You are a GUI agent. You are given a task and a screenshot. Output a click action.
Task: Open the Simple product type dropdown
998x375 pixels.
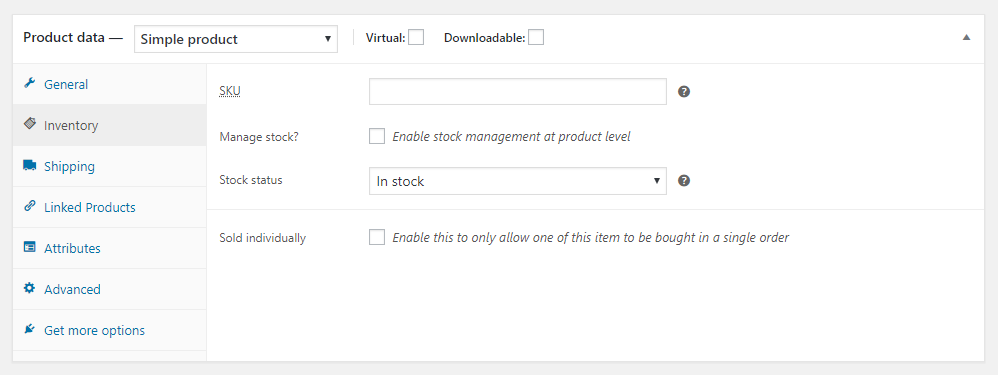pyautogui.click(x=235, y=39)
